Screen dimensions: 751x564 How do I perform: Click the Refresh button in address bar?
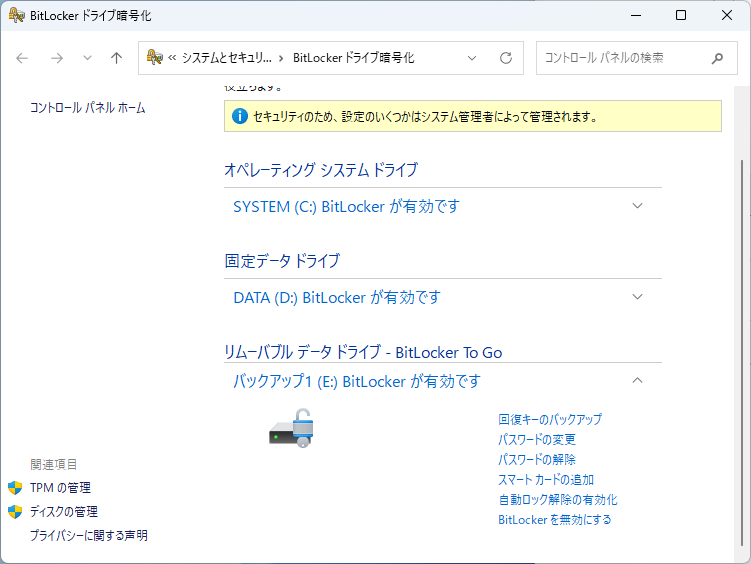click(506, 58)
